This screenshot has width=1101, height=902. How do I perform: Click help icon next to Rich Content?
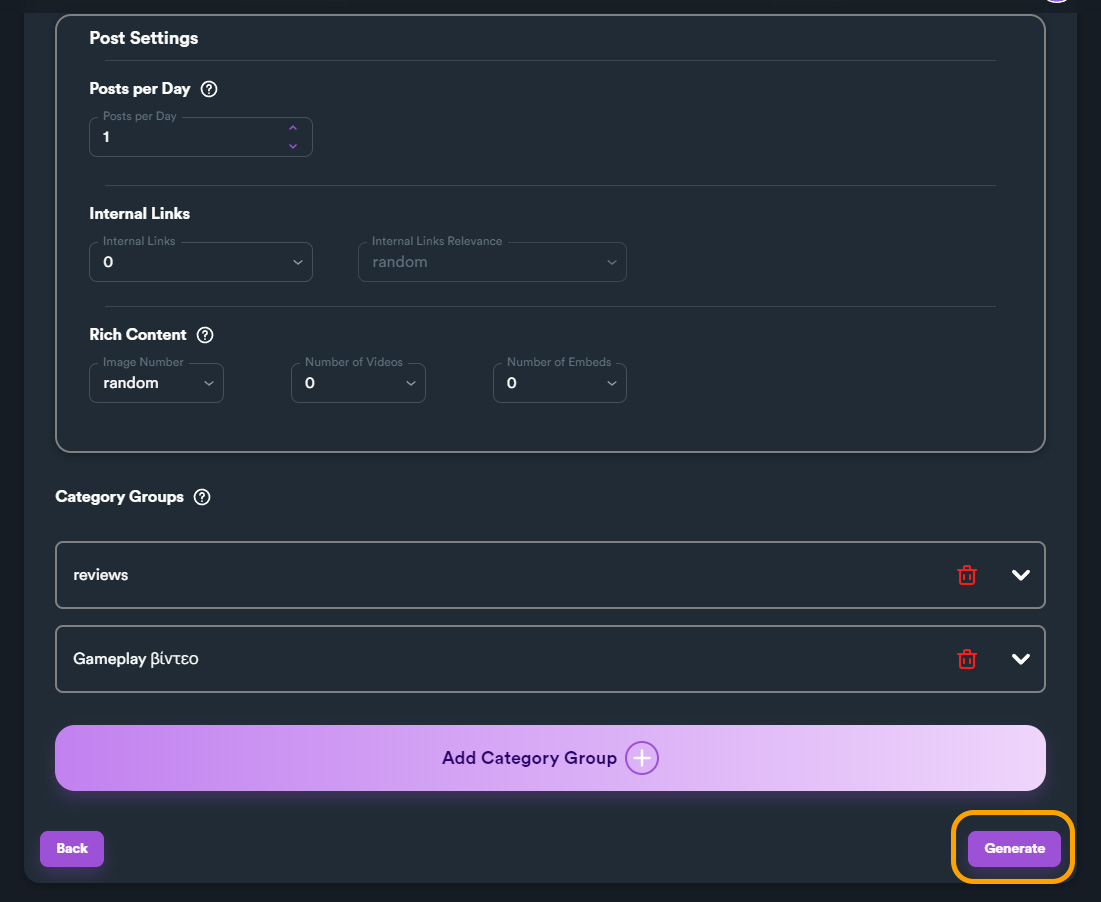[x=205, y=335]
